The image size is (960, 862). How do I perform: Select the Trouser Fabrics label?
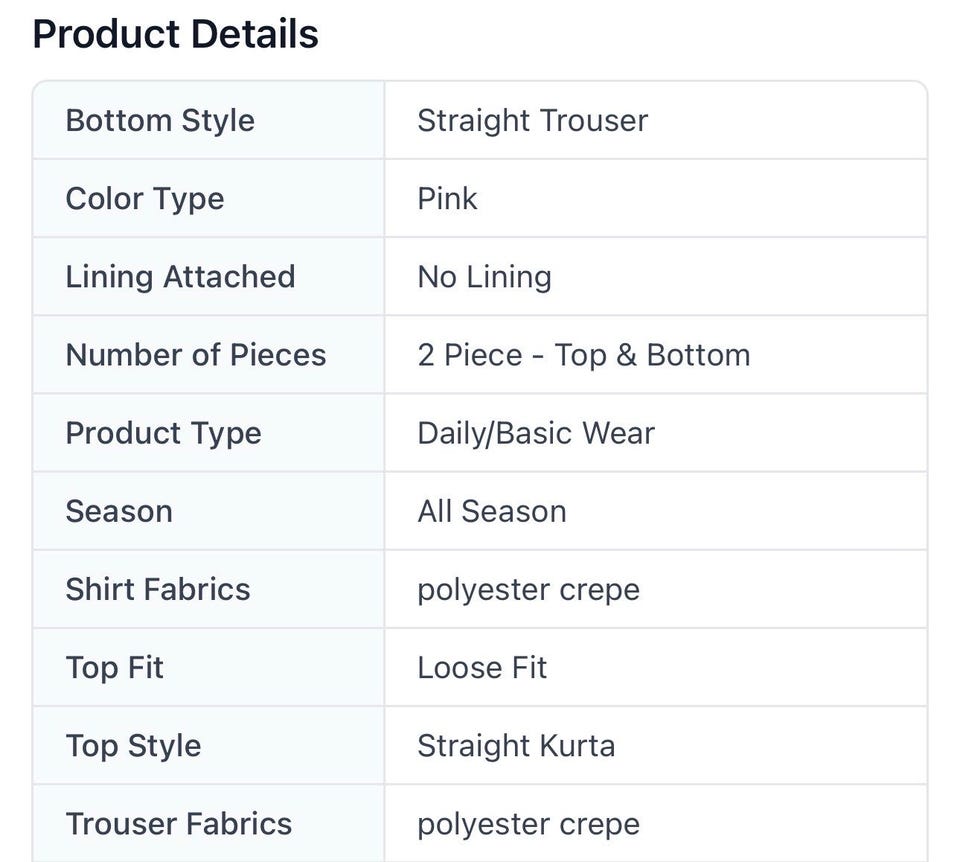179,824
